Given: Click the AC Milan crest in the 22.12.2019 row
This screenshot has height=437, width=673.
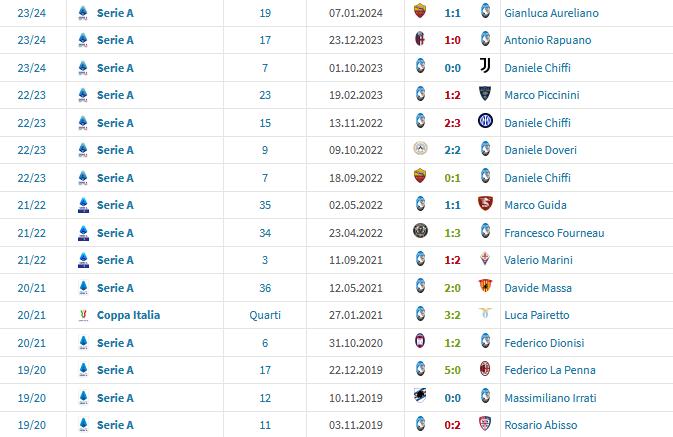Looking at the screenshot, I should (486, 369).
